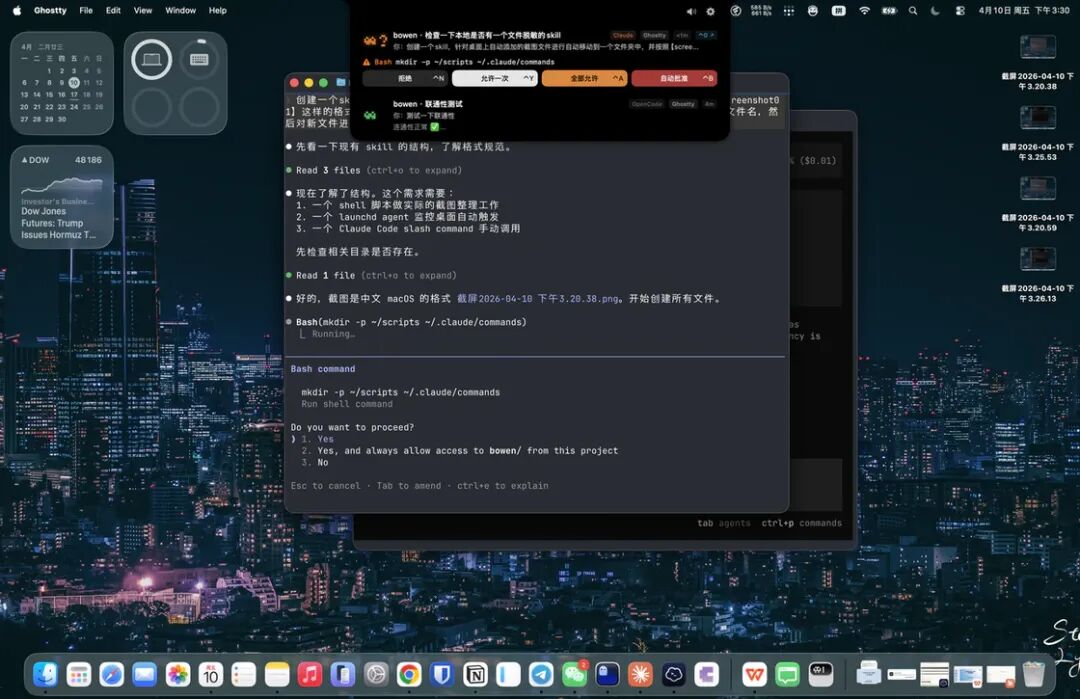
Task: Toggle Focus moon icon in menu bar
Action: [935, 10]
